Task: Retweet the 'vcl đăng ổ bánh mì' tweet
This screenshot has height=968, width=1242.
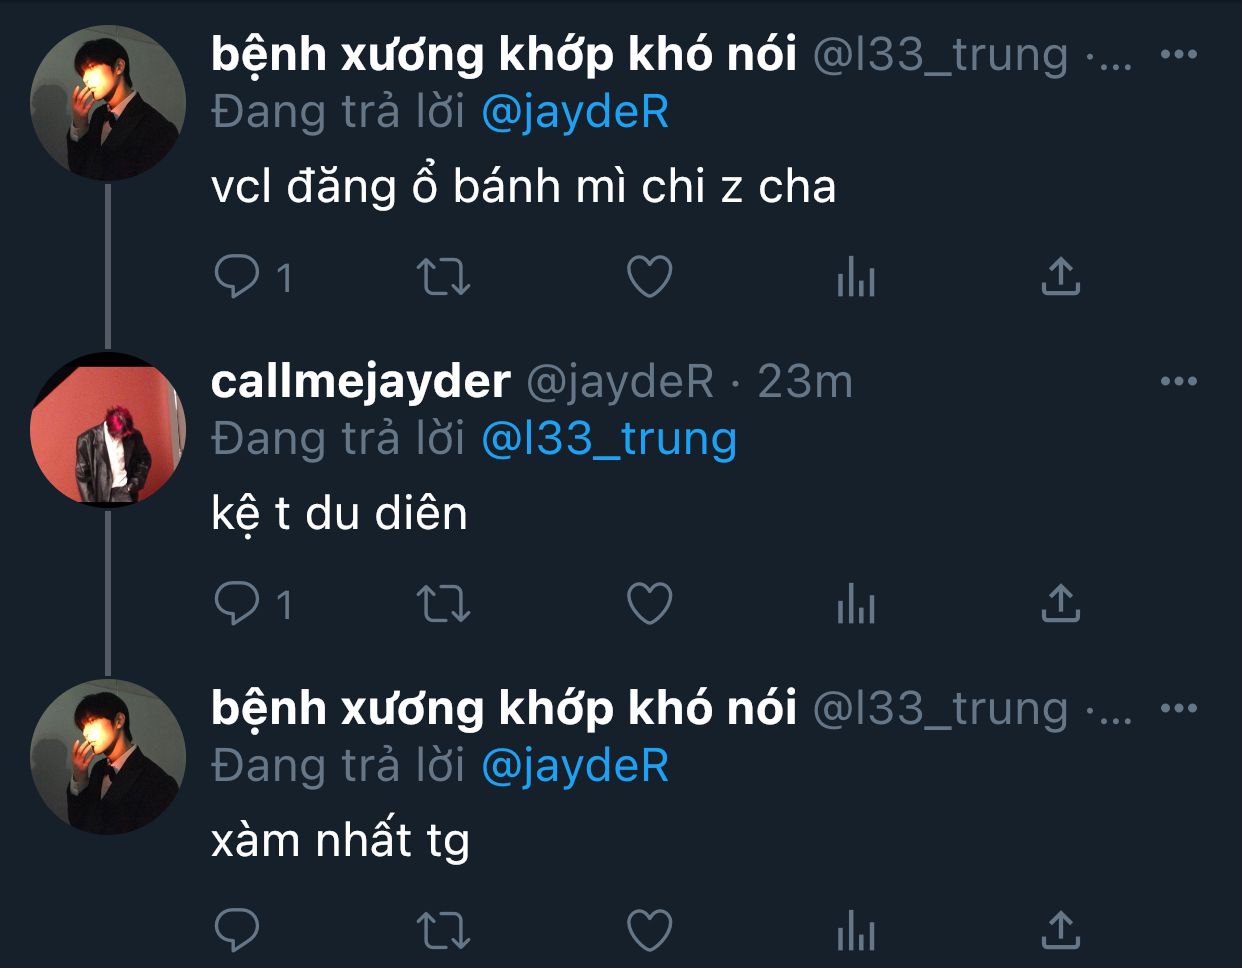Action: [x=443, y=277]
